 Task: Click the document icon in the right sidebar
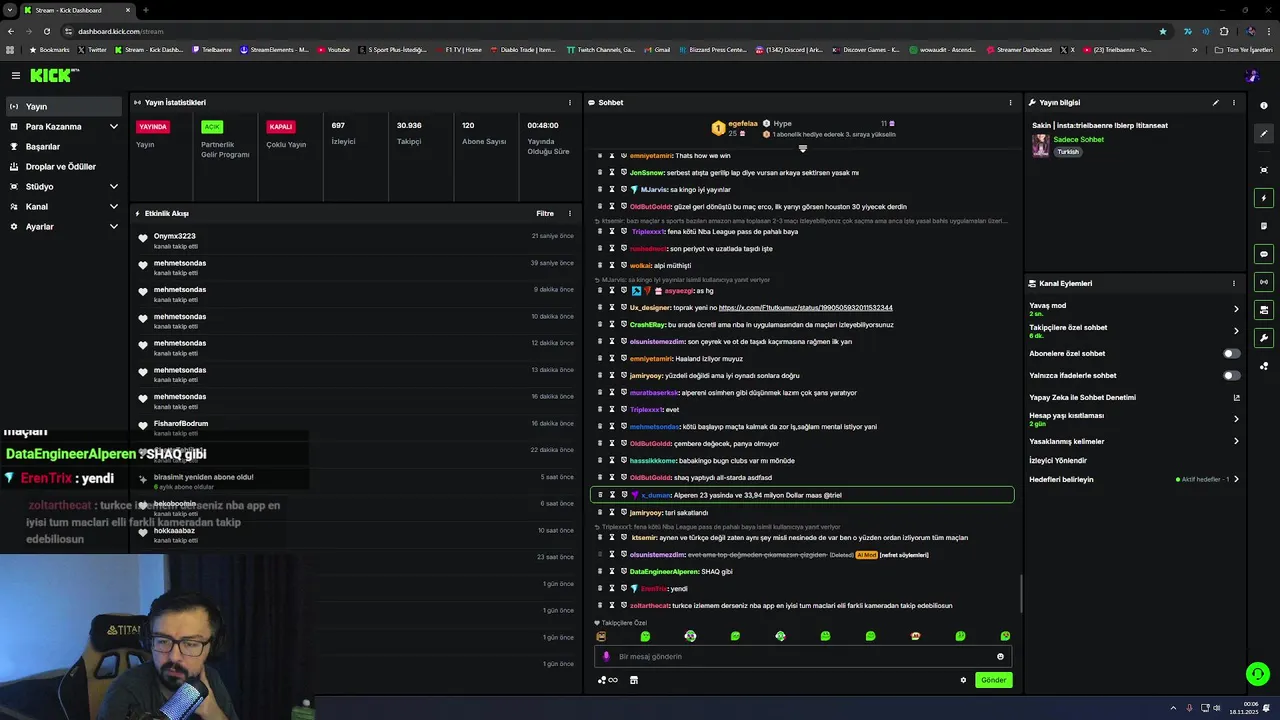point(1264,226)
